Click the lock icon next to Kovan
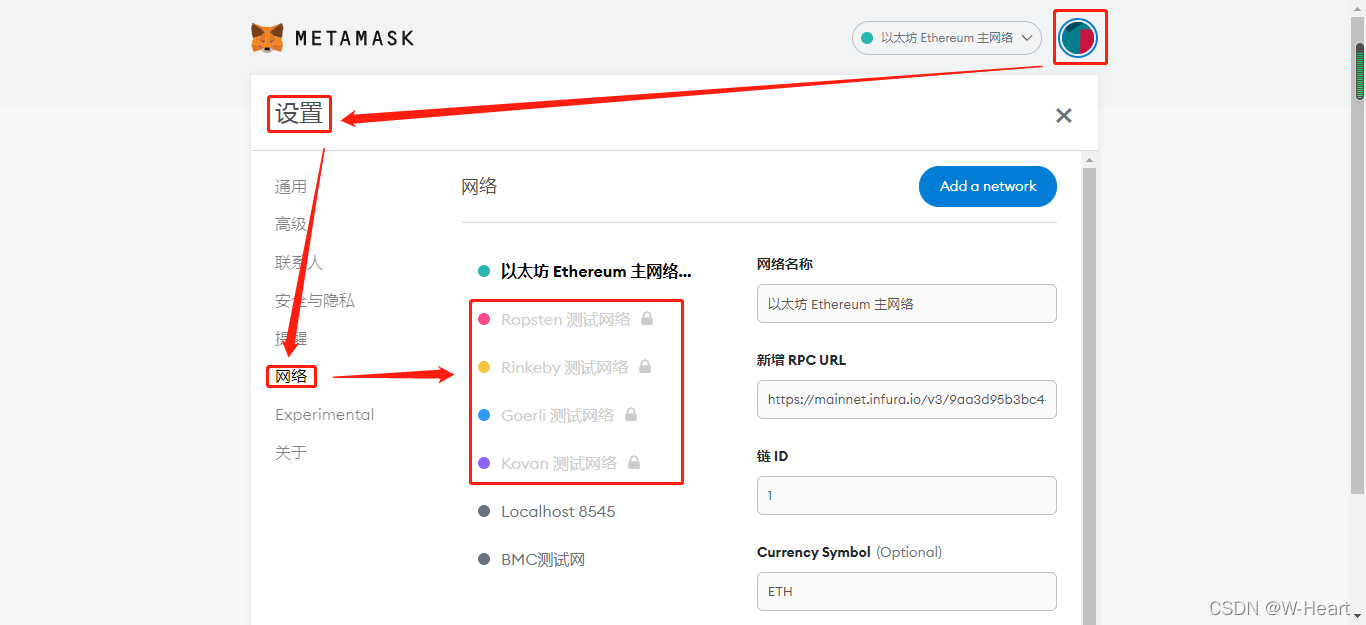This screenshot has height=625, width=1366. tap(634, 462)
